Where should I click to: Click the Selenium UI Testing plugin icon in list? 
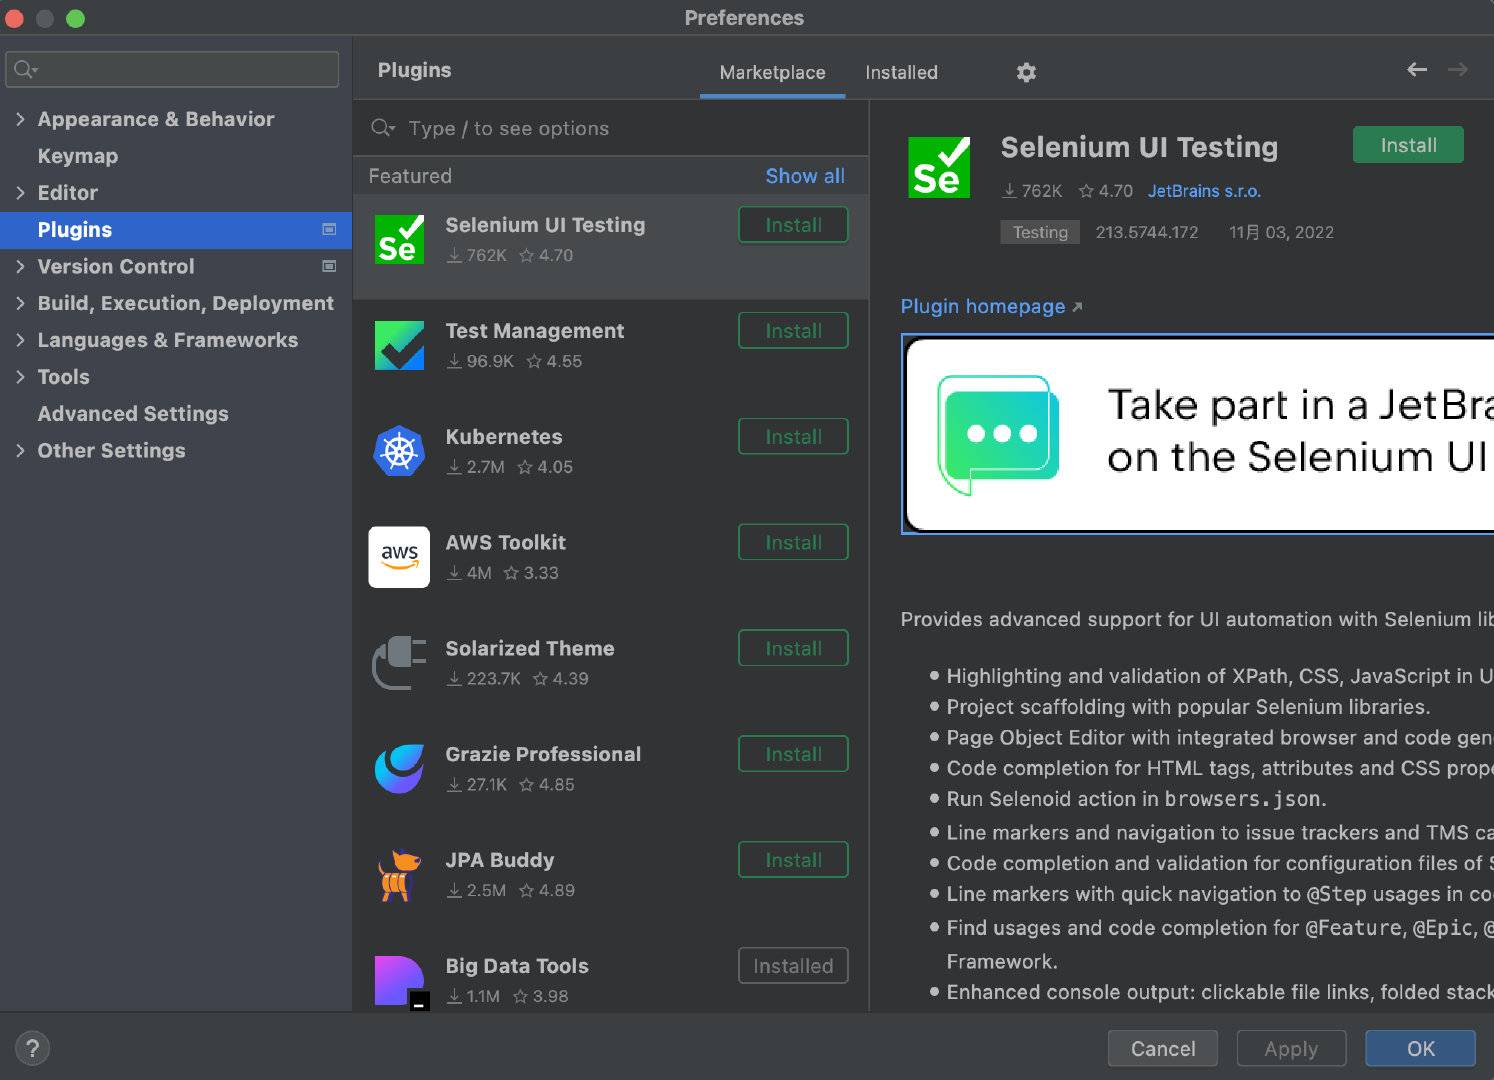399,240
